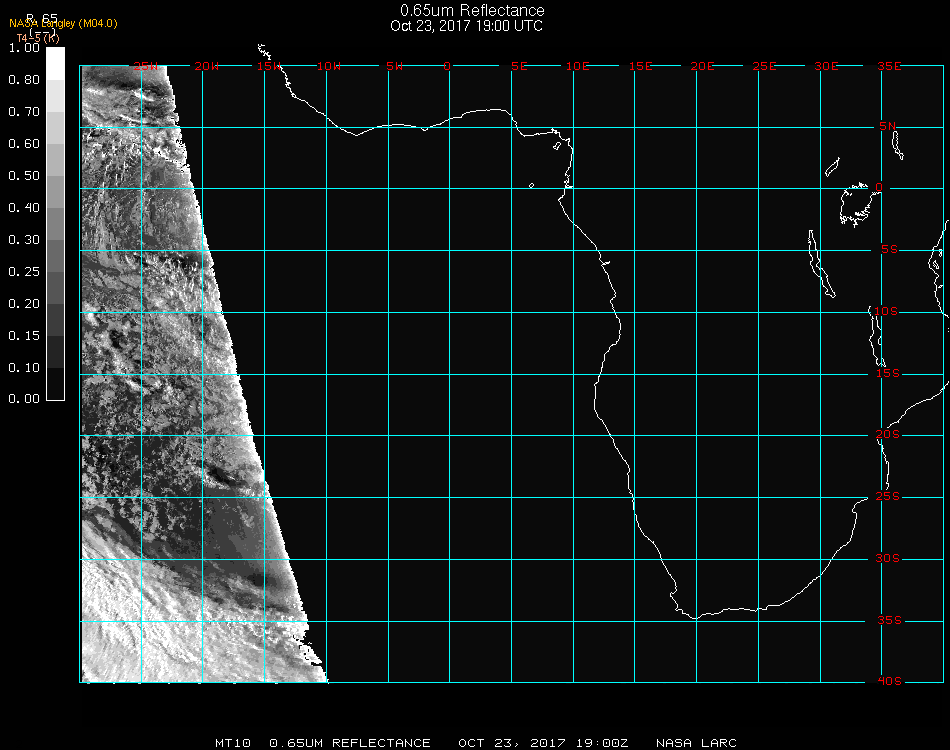Click the 15S latitude label
Screen dimensions: 950x750
pyautogui.click(x=888, y=373)
